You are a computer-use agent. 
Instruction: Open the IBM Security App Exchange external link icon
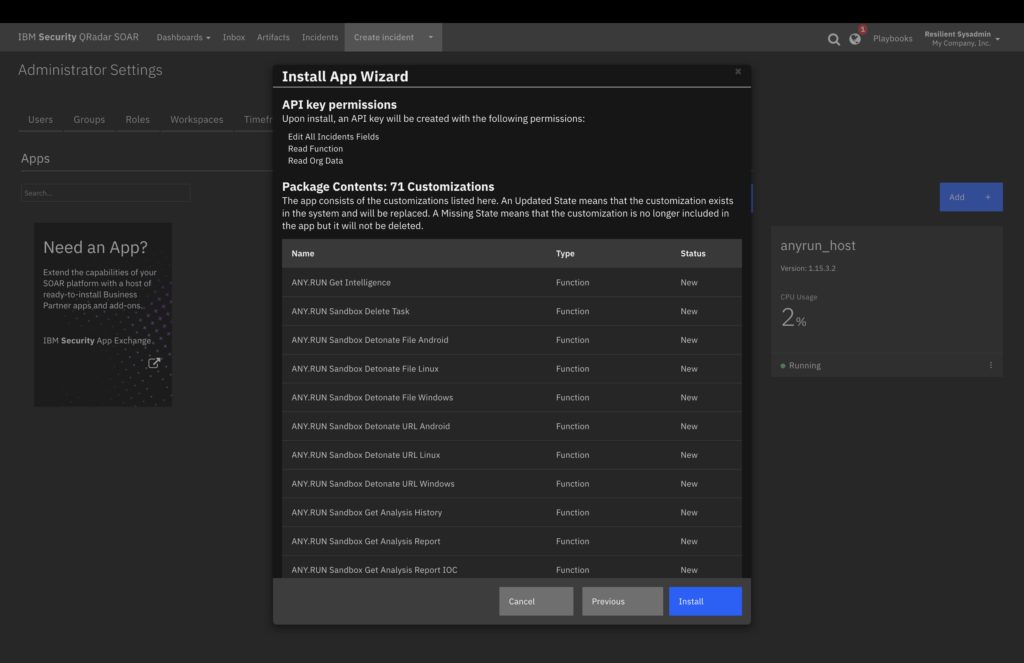point(154,363)
